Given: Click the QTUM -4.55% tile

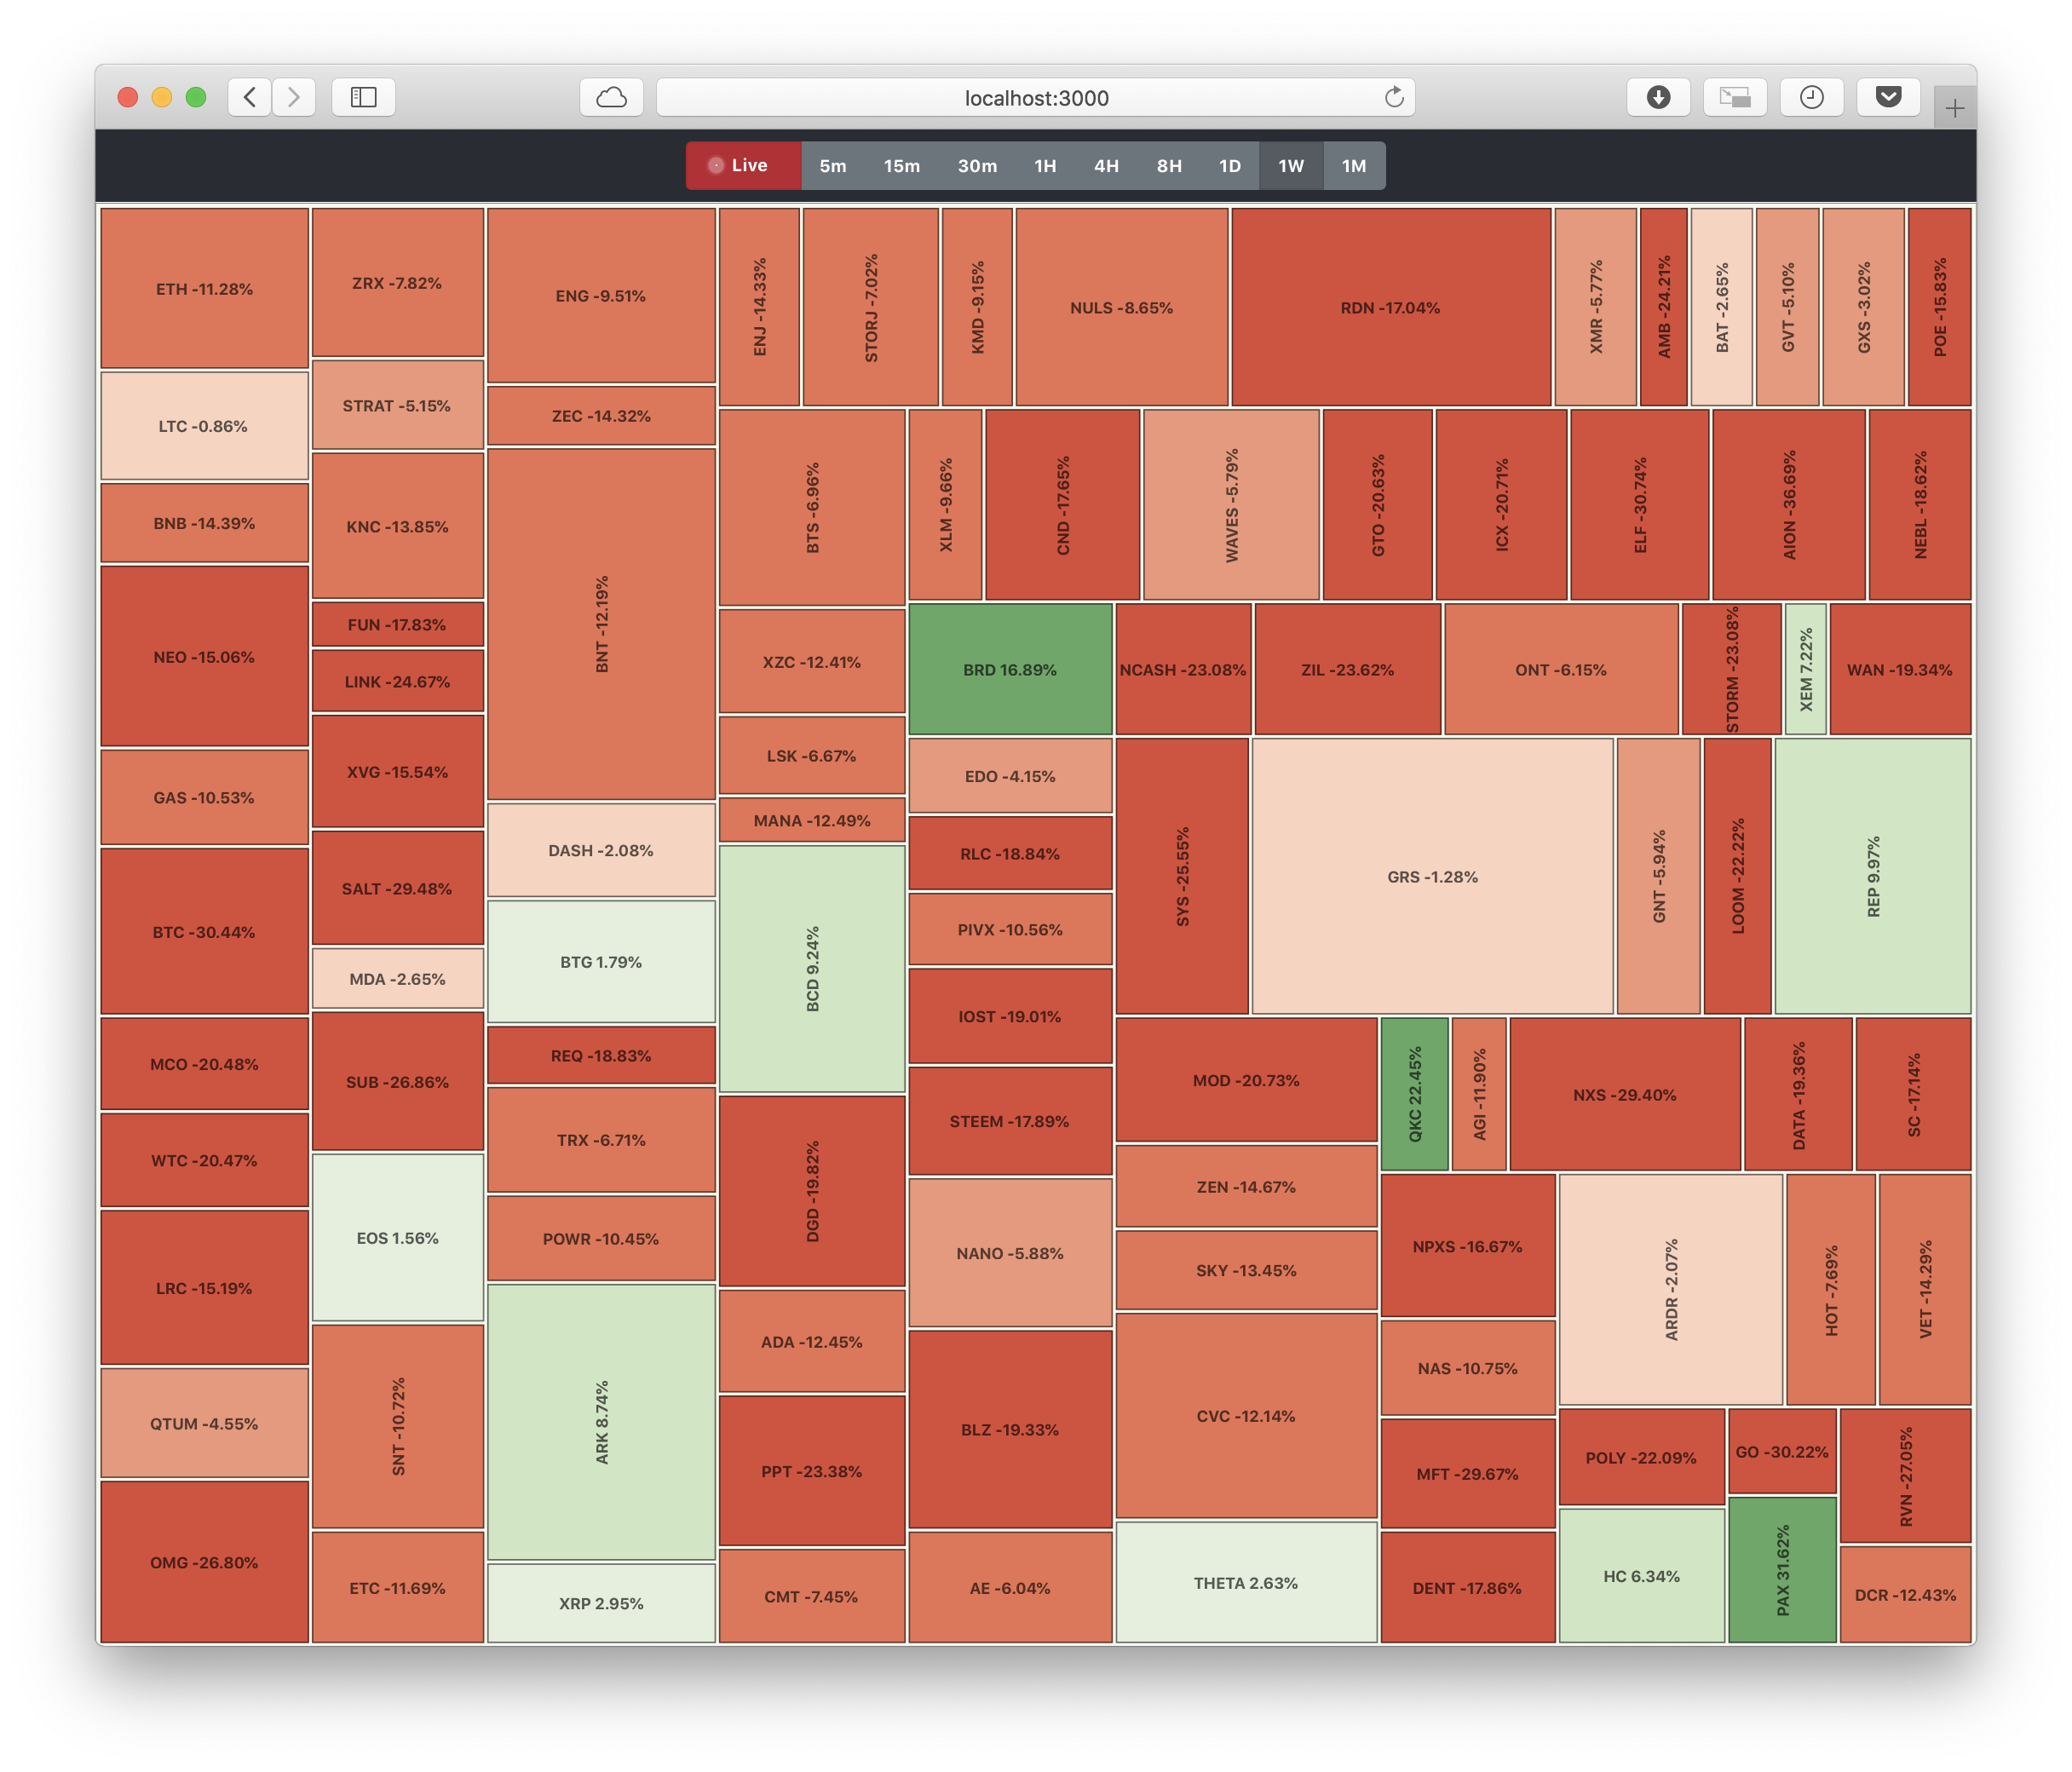Looking at the screenshot, I should (x=204, y=1422).
